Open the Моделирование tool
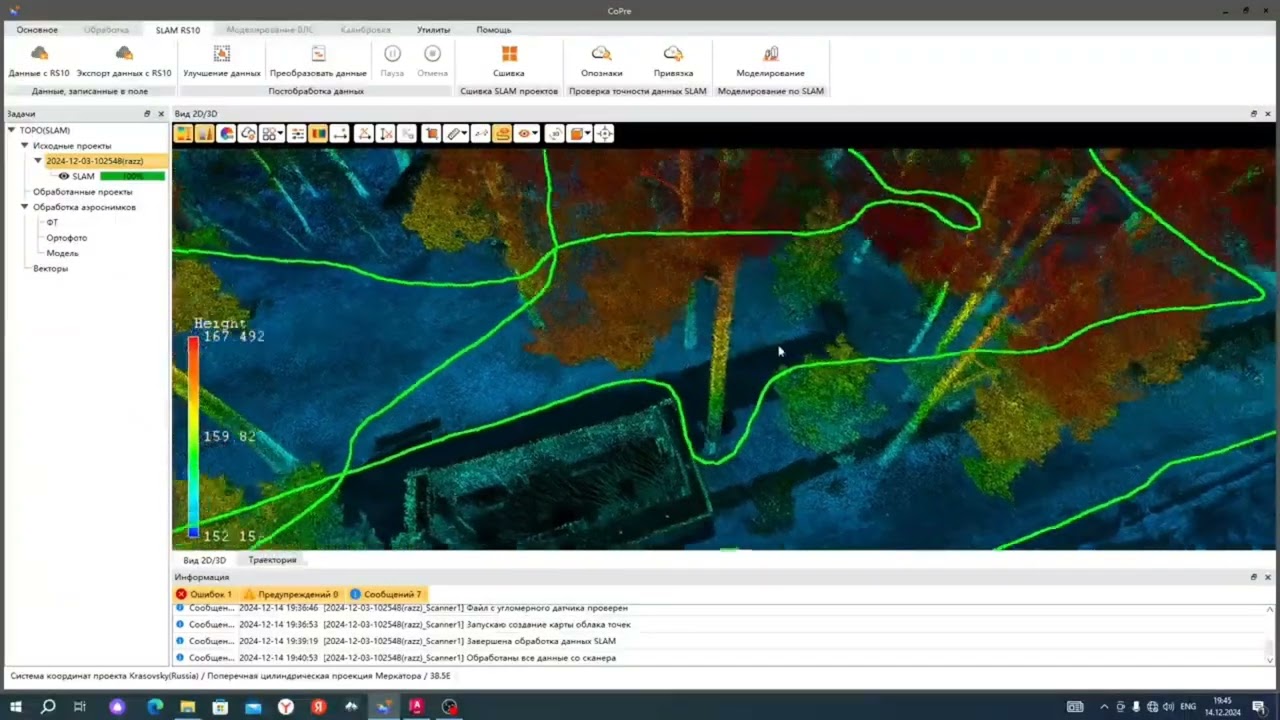 click(770, 60)
